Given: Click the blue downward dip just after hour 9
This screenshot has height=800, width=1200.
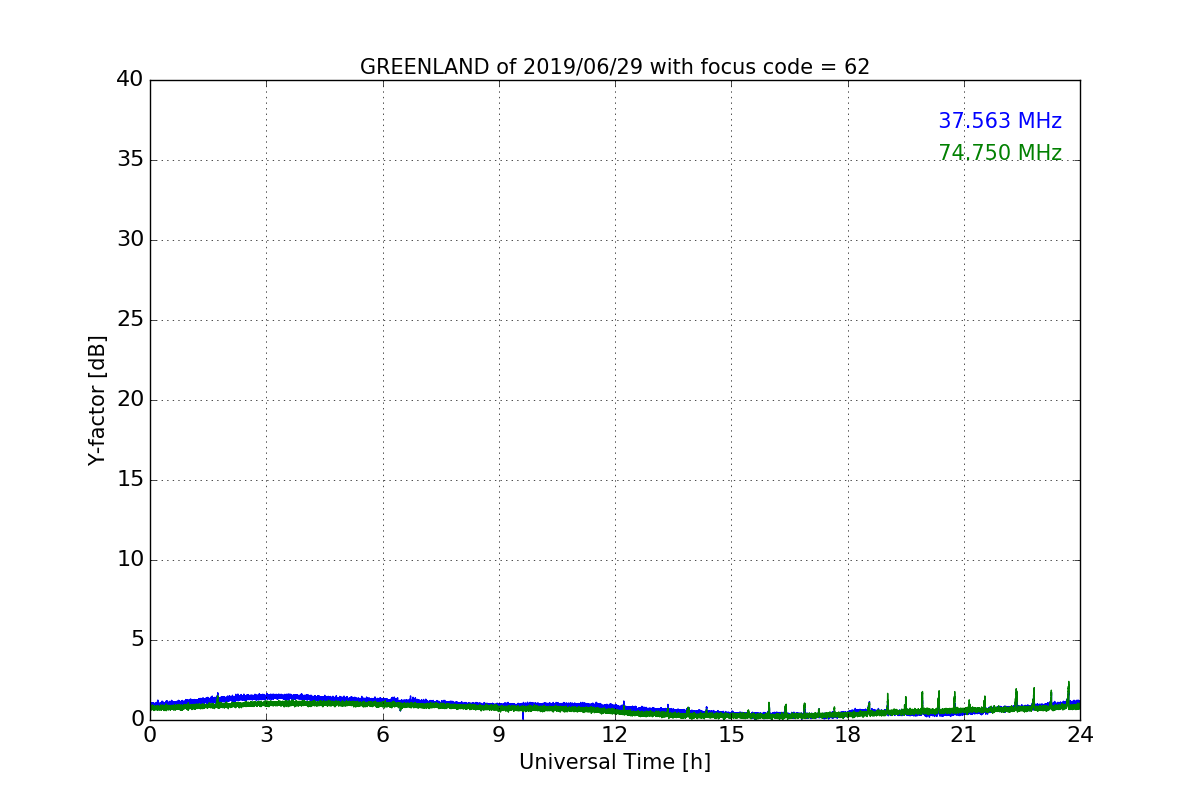Looking at the screenshot, I should [522, 714].
